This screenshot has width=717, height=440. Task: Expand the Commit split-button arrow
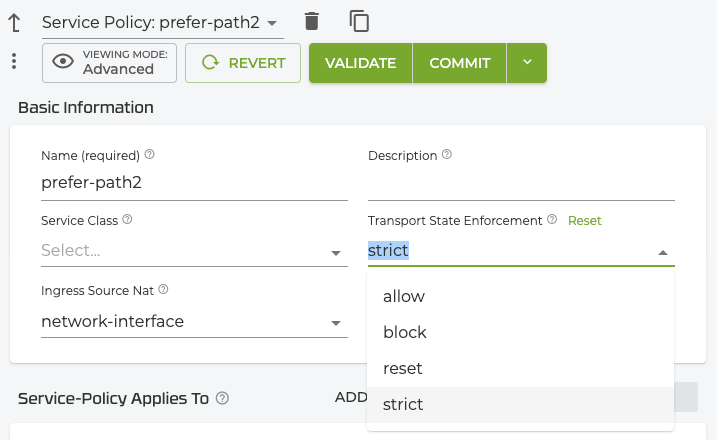527,62
